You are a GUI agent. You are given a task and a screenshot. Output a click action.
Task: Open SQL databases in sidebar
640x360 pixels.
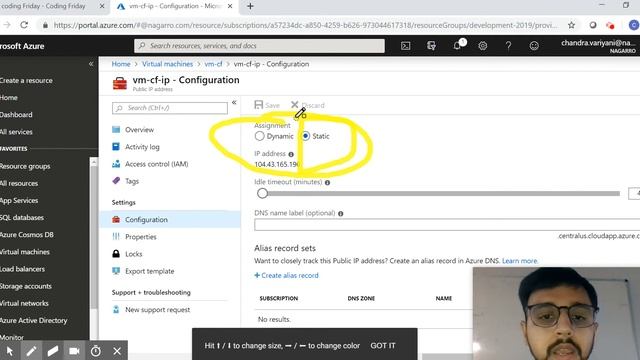(22, 218)
